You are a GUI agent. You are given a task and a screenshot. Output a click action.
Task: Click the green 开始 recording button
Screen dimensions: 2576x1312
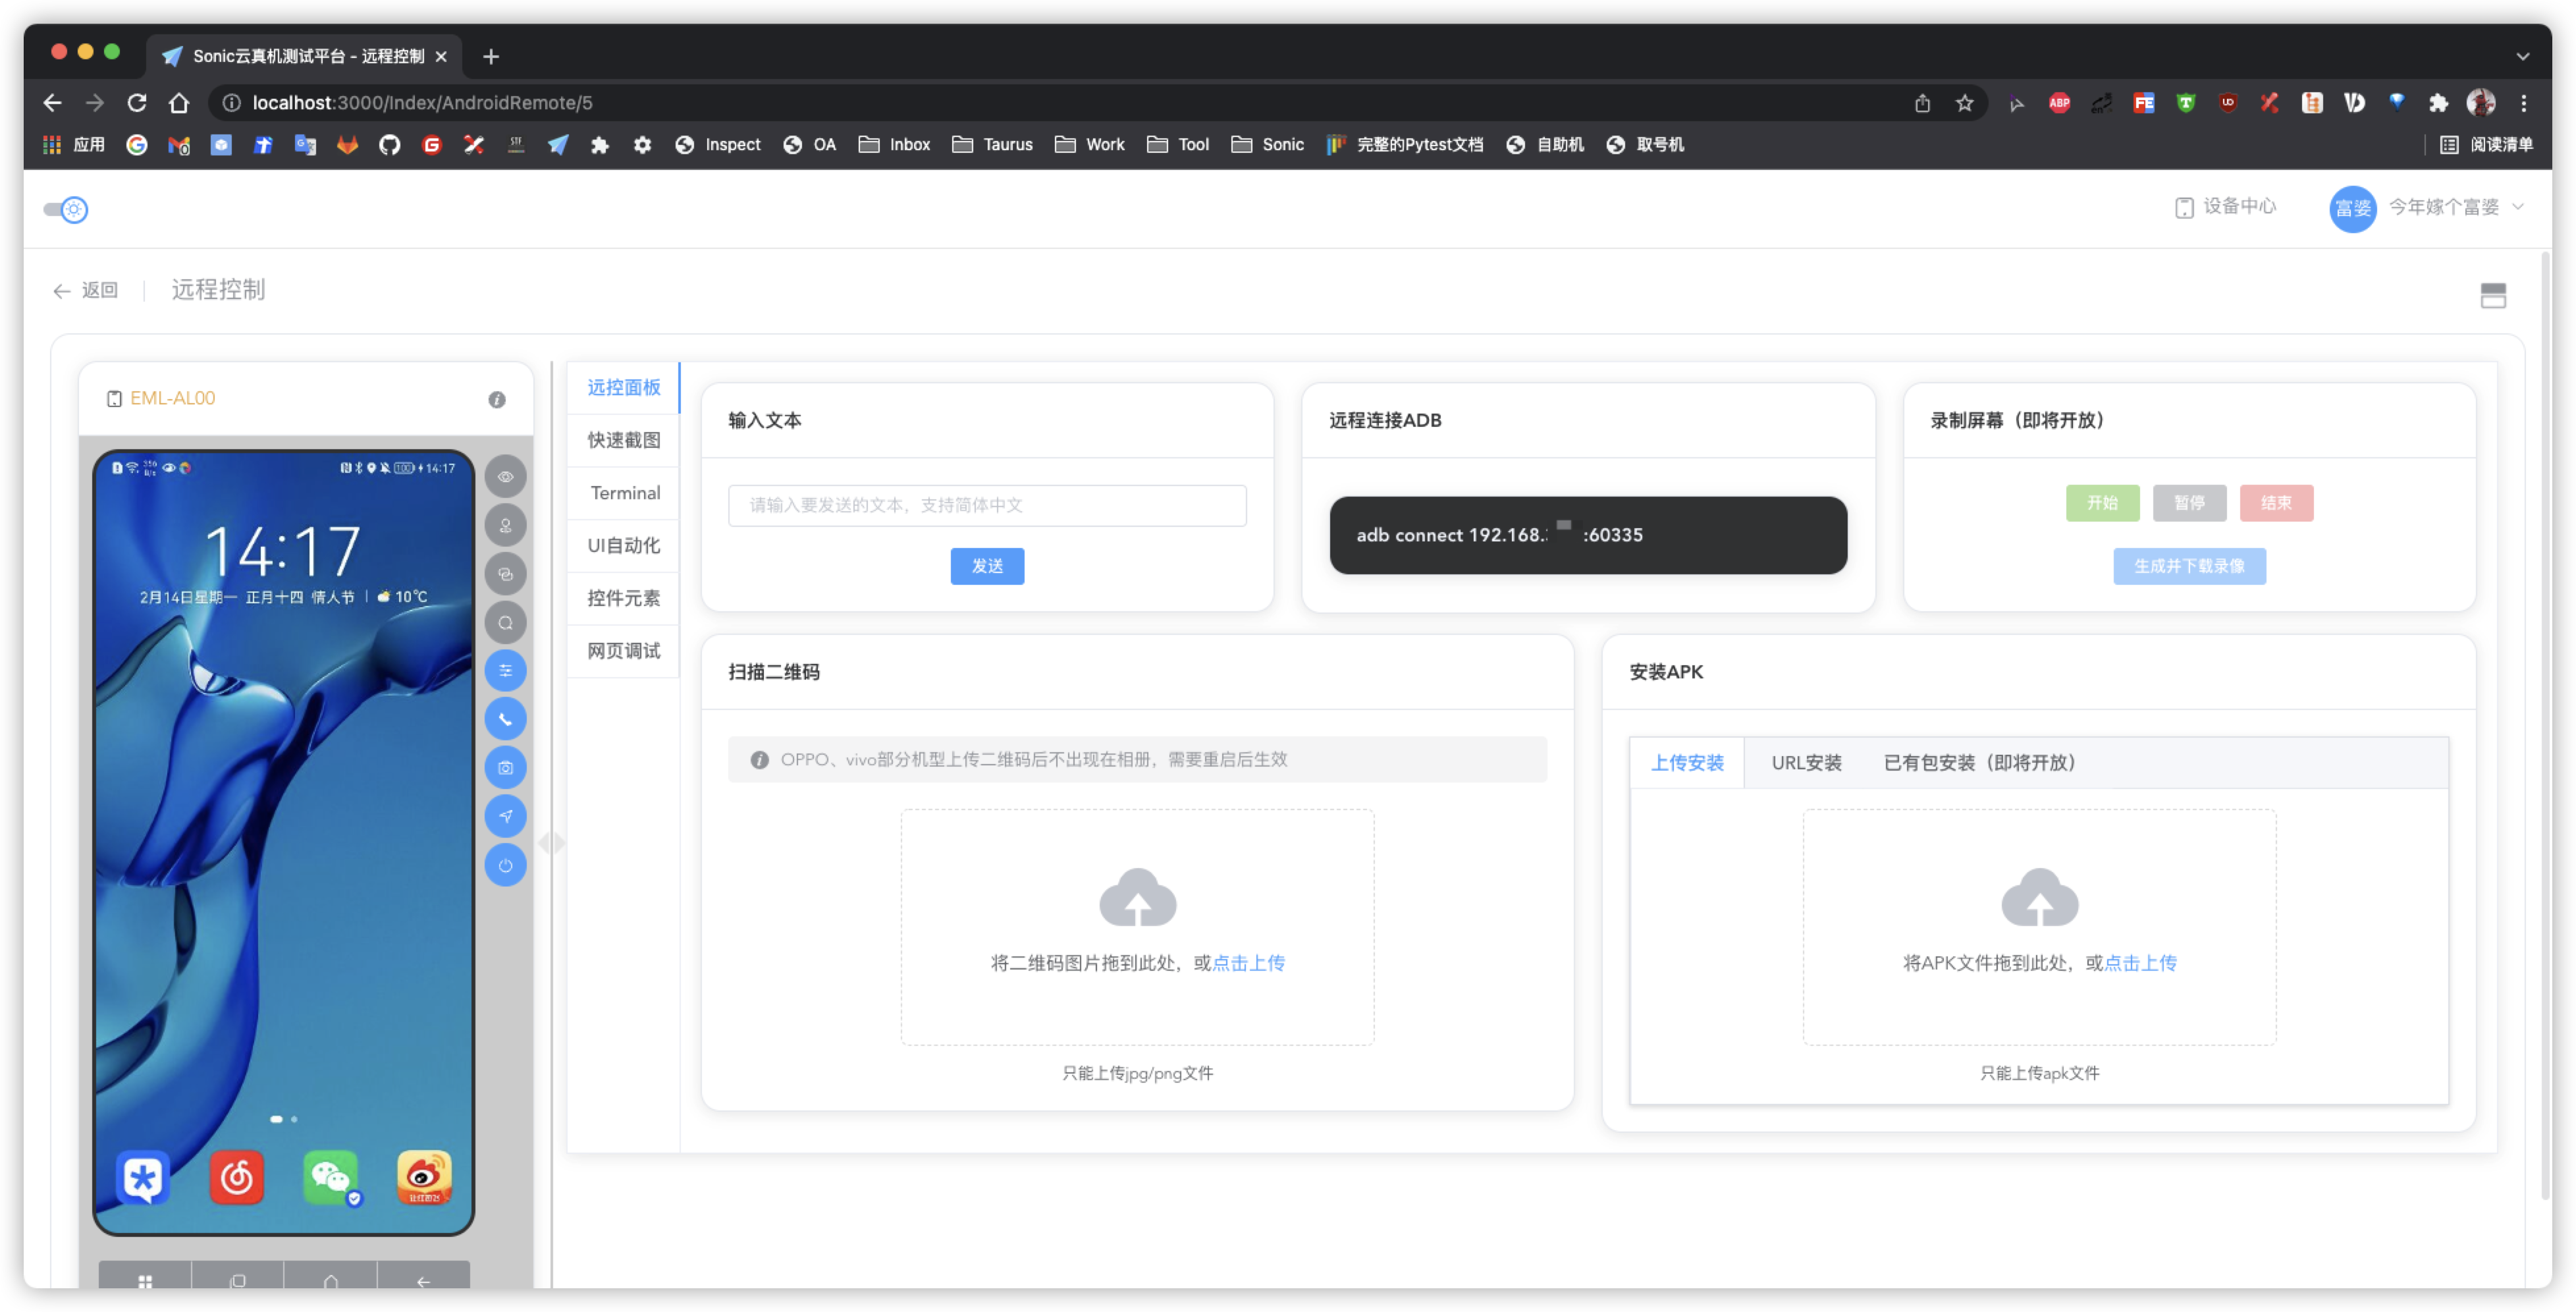click(x=2102, y=503)
